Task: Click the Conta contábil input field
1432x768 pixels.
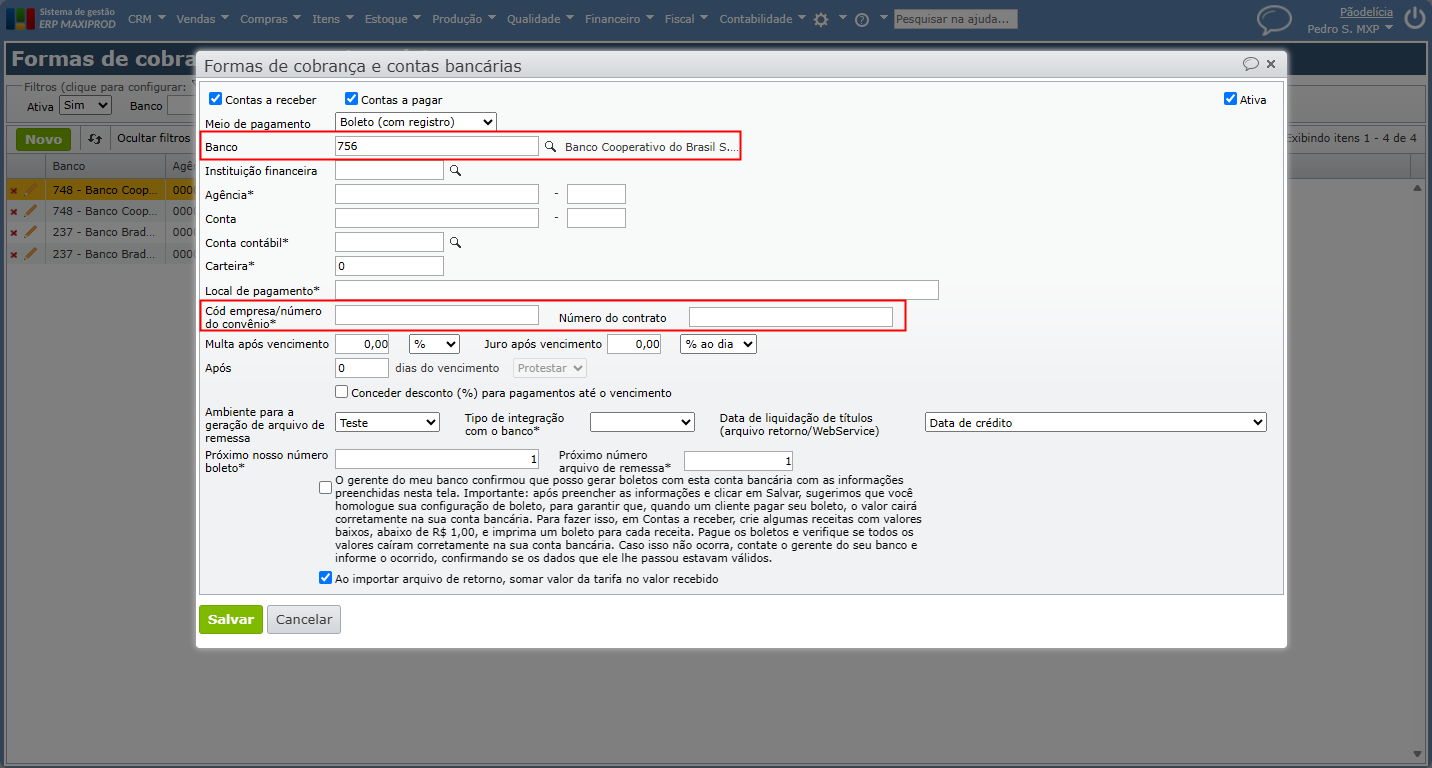Action: 389,242
